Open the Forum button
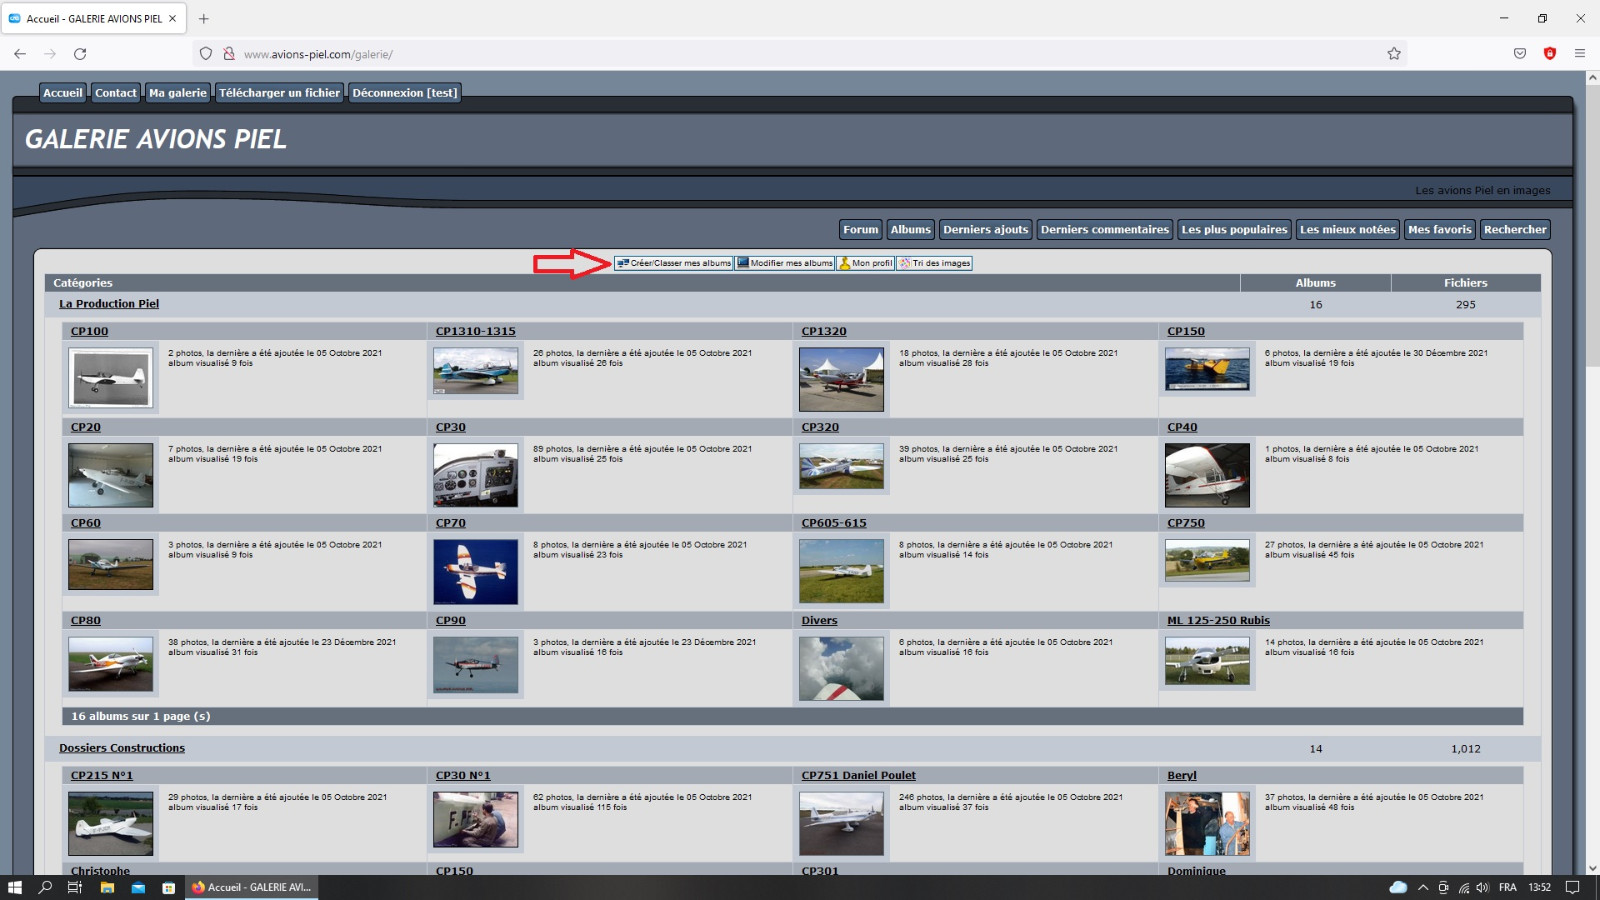 pyautogui.click(x=861, y=230)
